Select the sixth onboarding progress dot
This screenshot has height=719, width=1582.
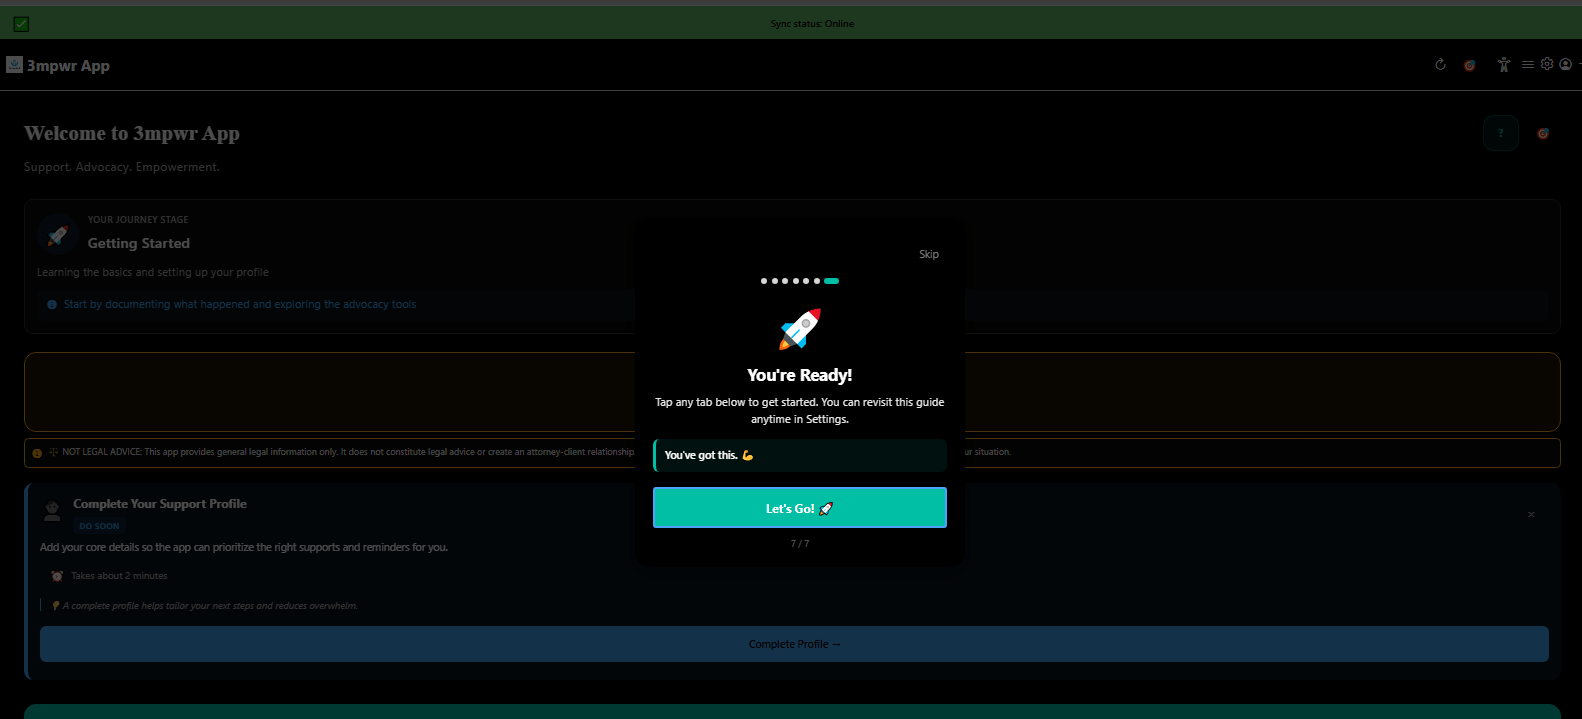click(817, 281)
